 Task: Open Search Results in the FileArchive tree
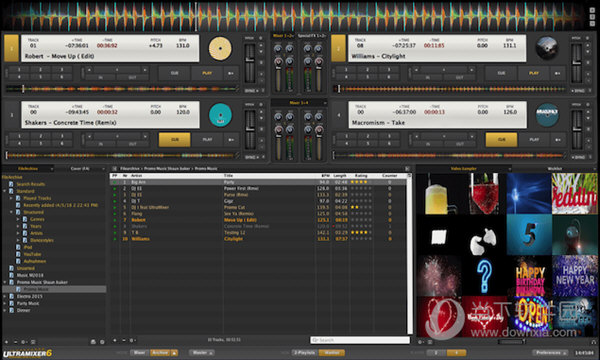(30, 184)
